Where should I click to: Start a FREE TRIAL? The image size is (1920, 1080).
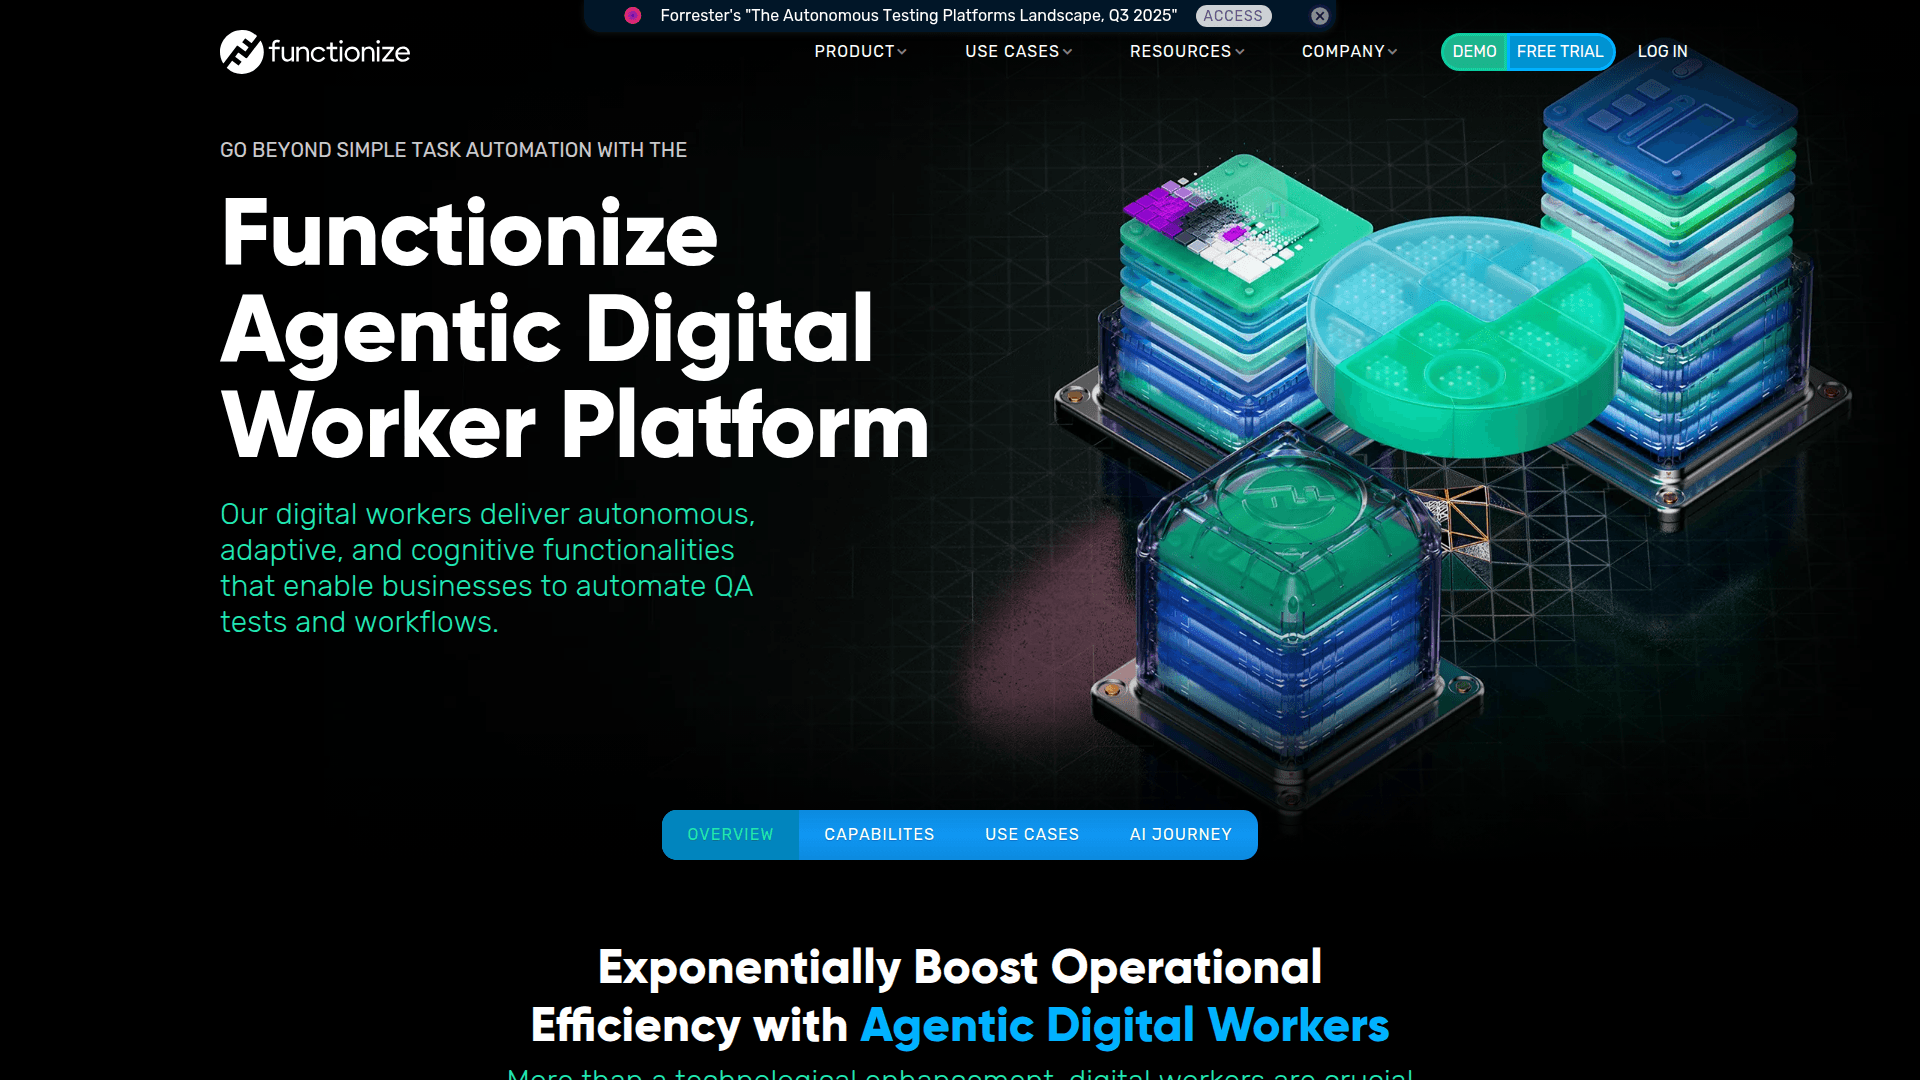[x=1559, y=52]
